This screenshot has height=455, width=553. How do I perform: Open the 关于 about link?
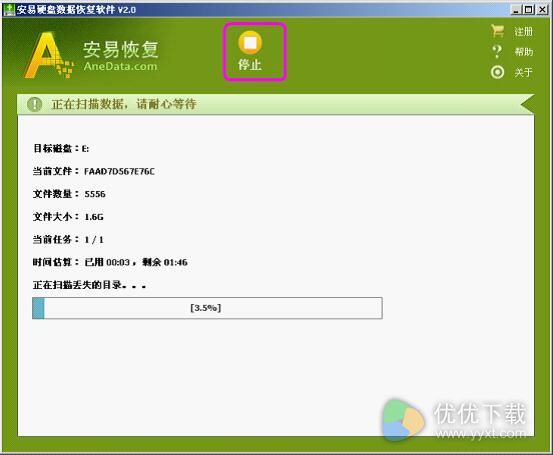point(523,73)
